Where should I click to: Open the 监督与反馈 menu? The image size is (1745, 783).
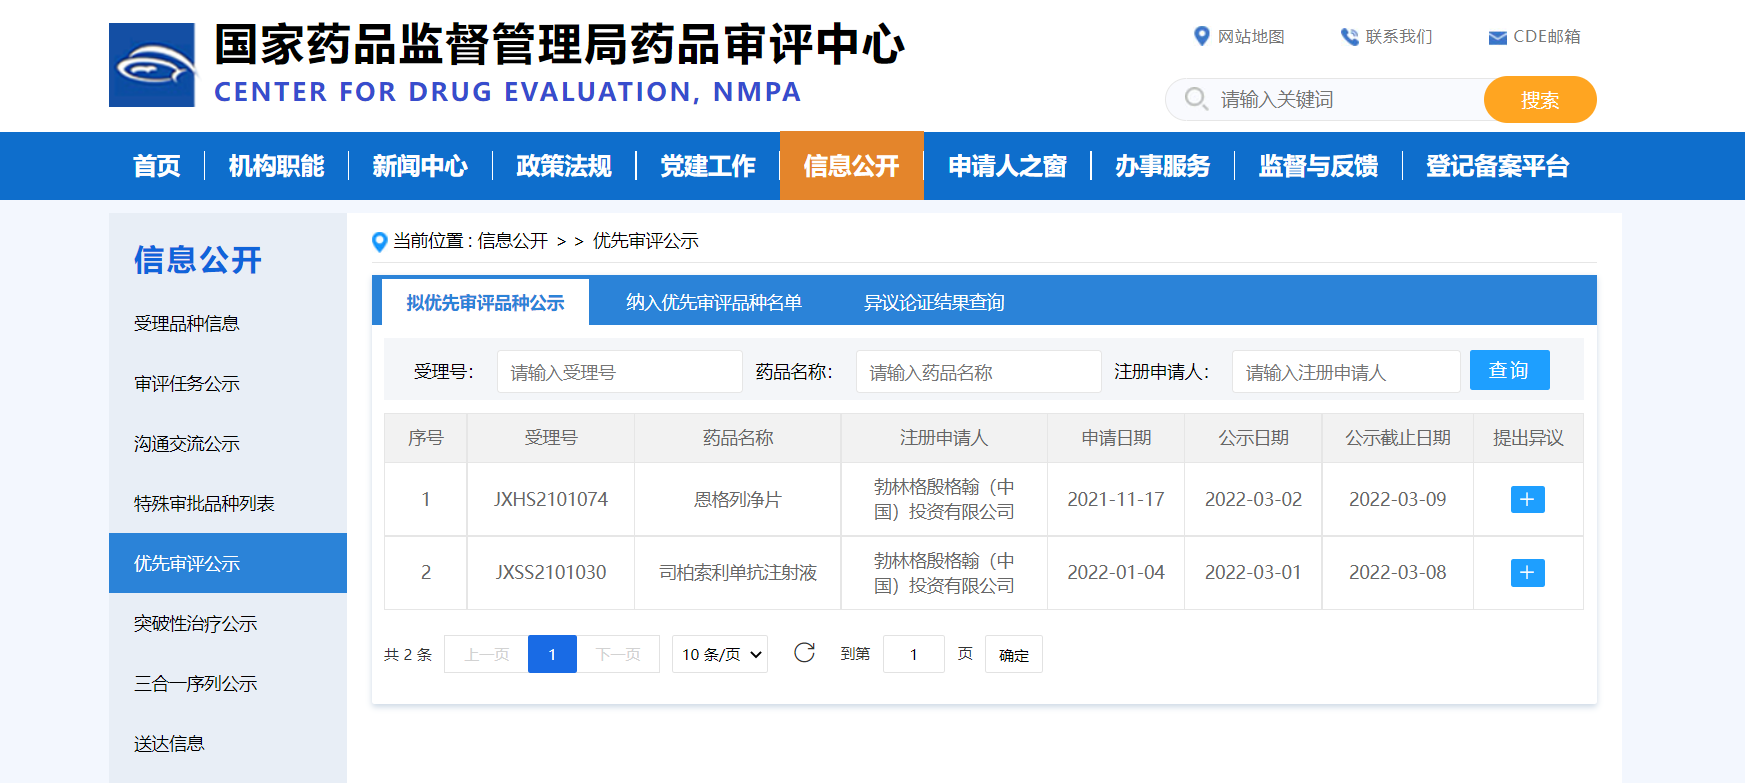pyautogui.click(x=1318, y=166)
